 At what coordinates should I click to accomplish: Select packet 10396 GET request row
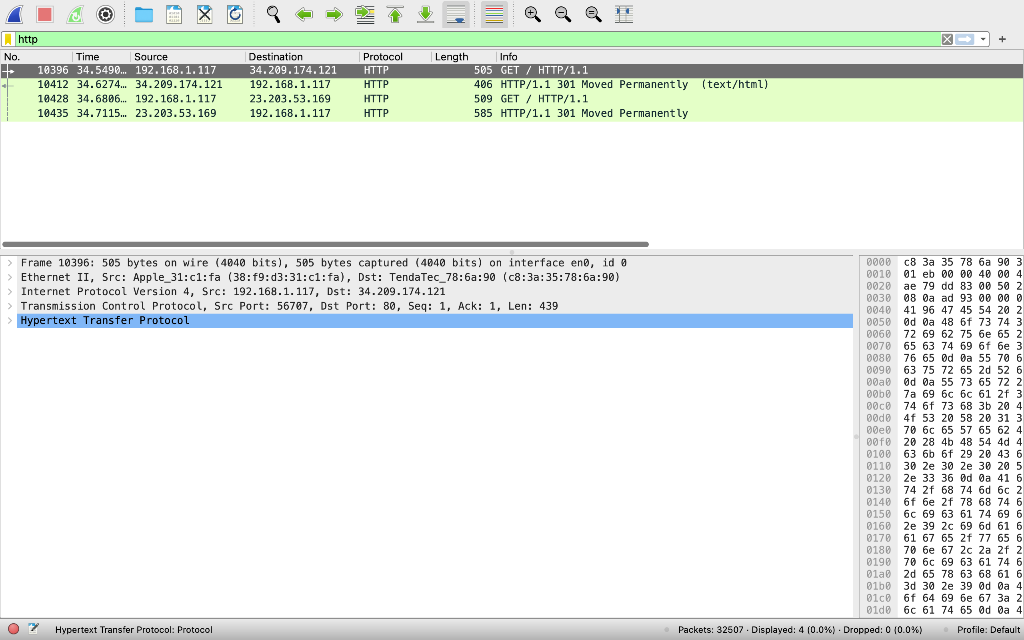coord(512,70)
